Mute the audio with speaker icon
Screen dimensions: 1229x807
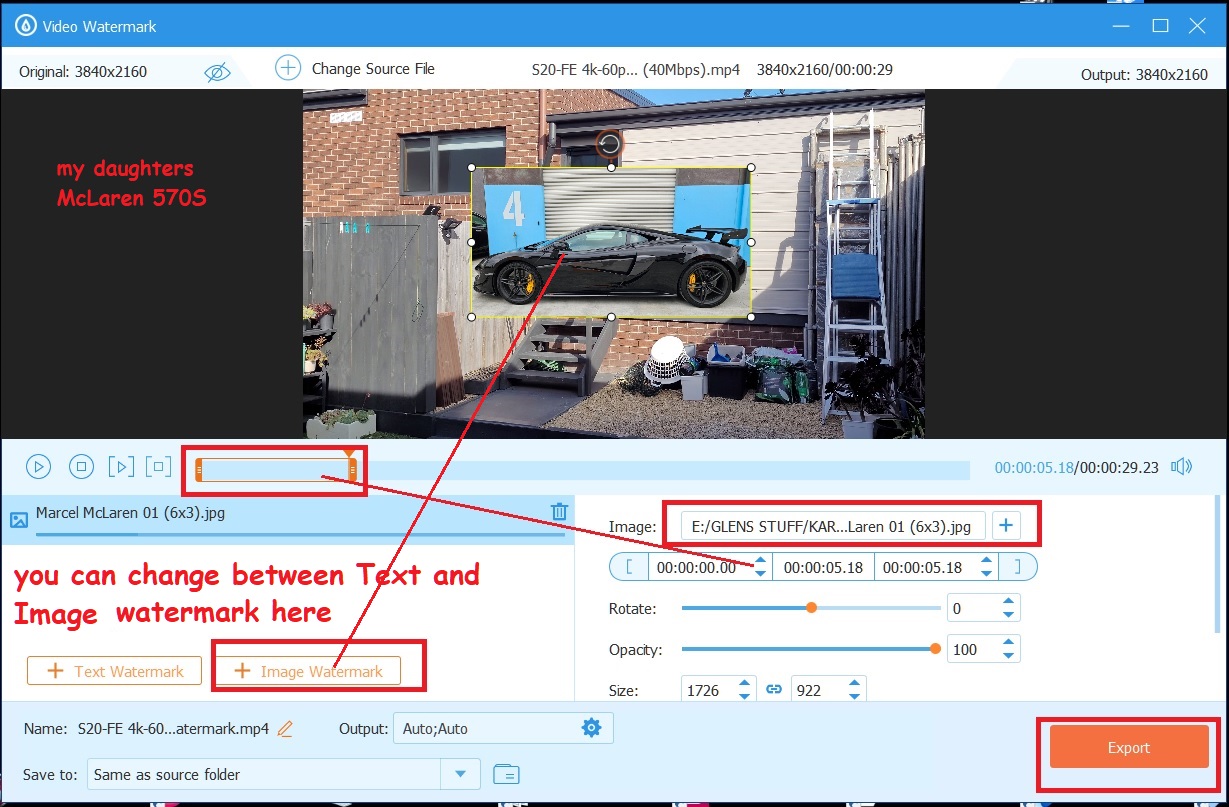point(1182,467)
